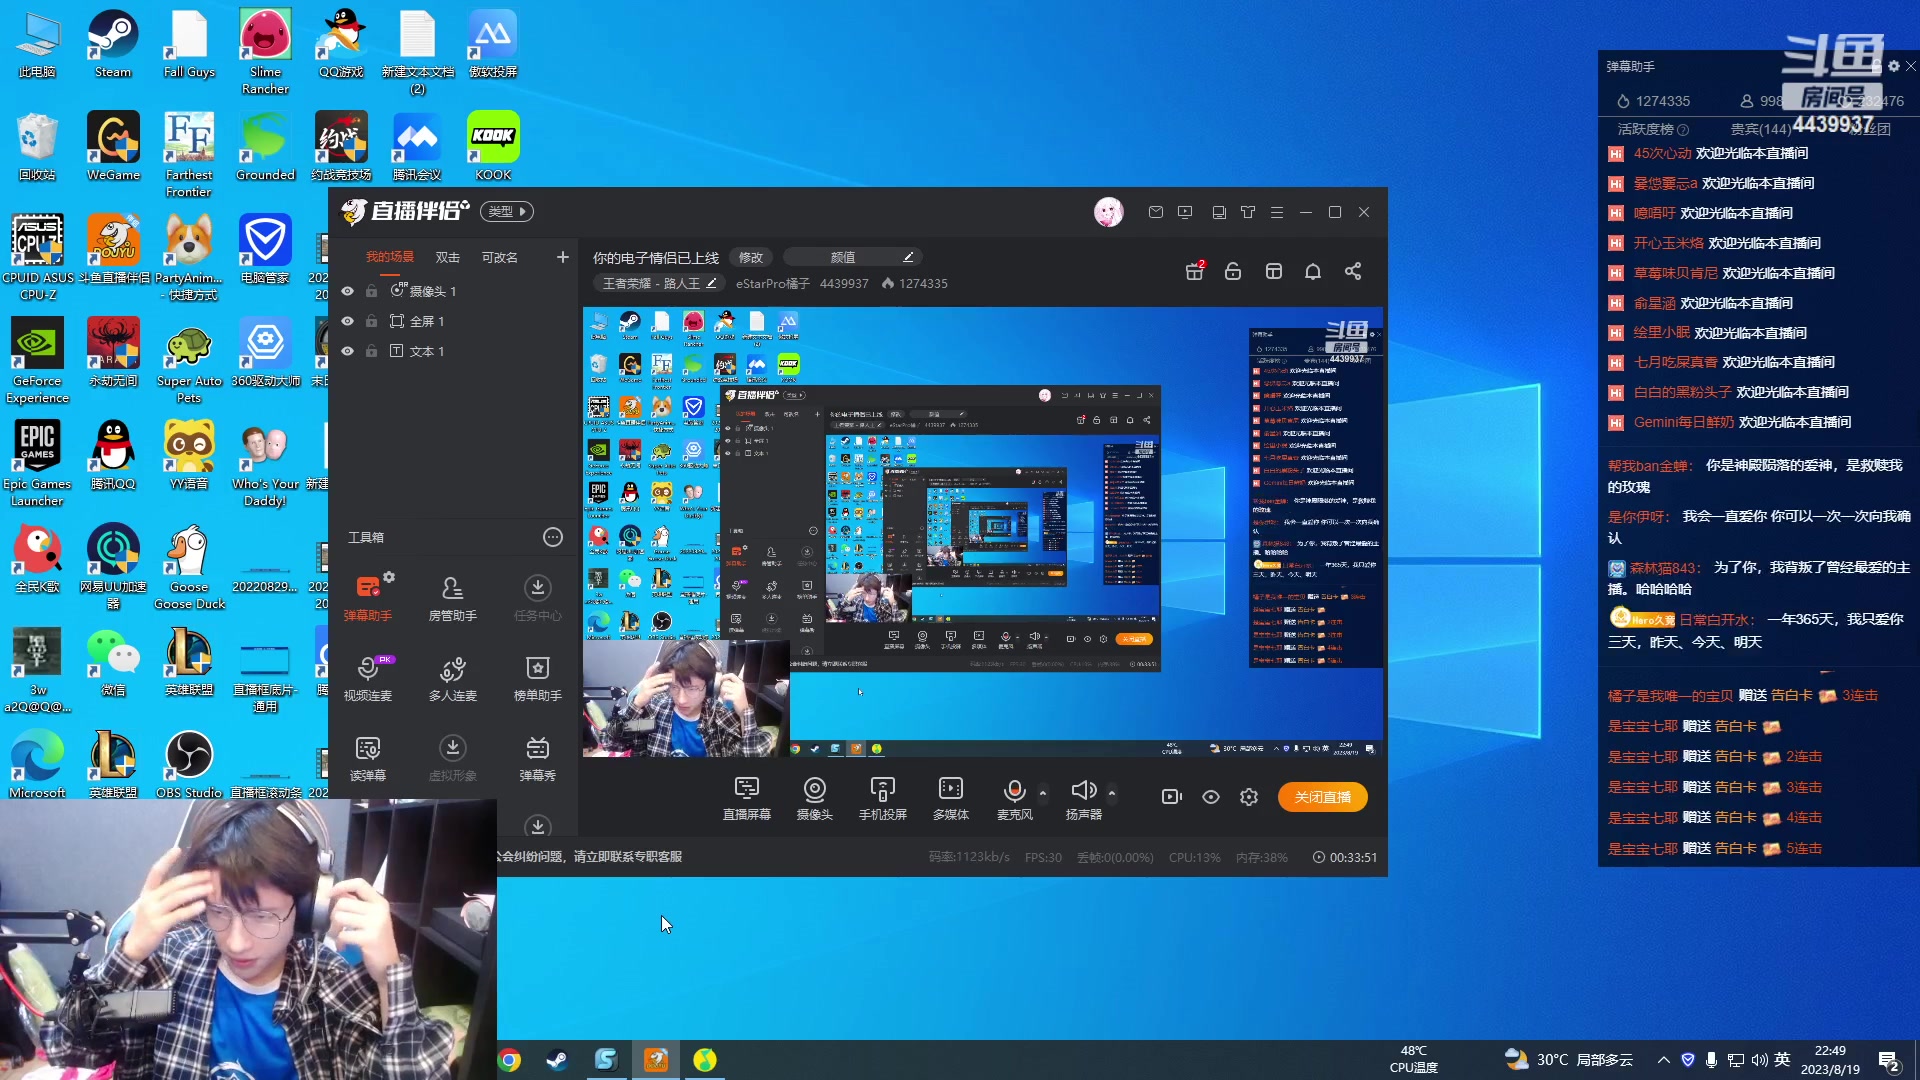Expand the 类型 dropdown
Image resolution: width=1920 pixels, height=1080 pixels.
coord(507,211)
